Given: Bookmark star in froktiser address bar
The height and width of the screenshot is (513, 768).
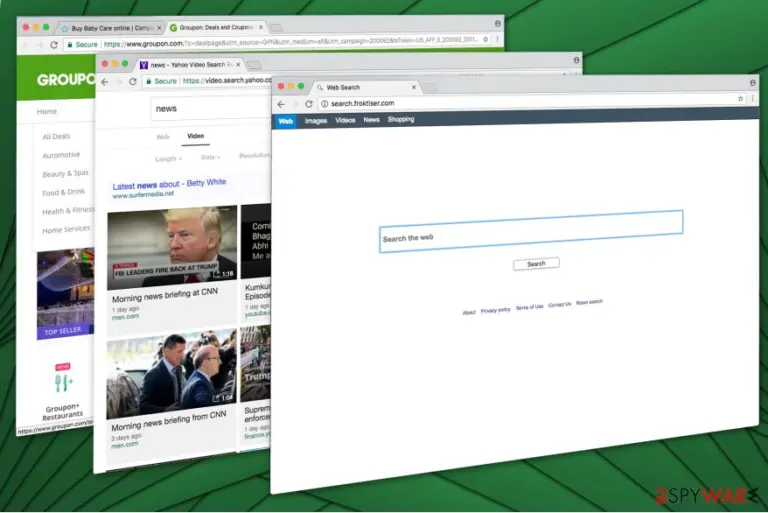Looking at the screenshot, I should 740,98.
